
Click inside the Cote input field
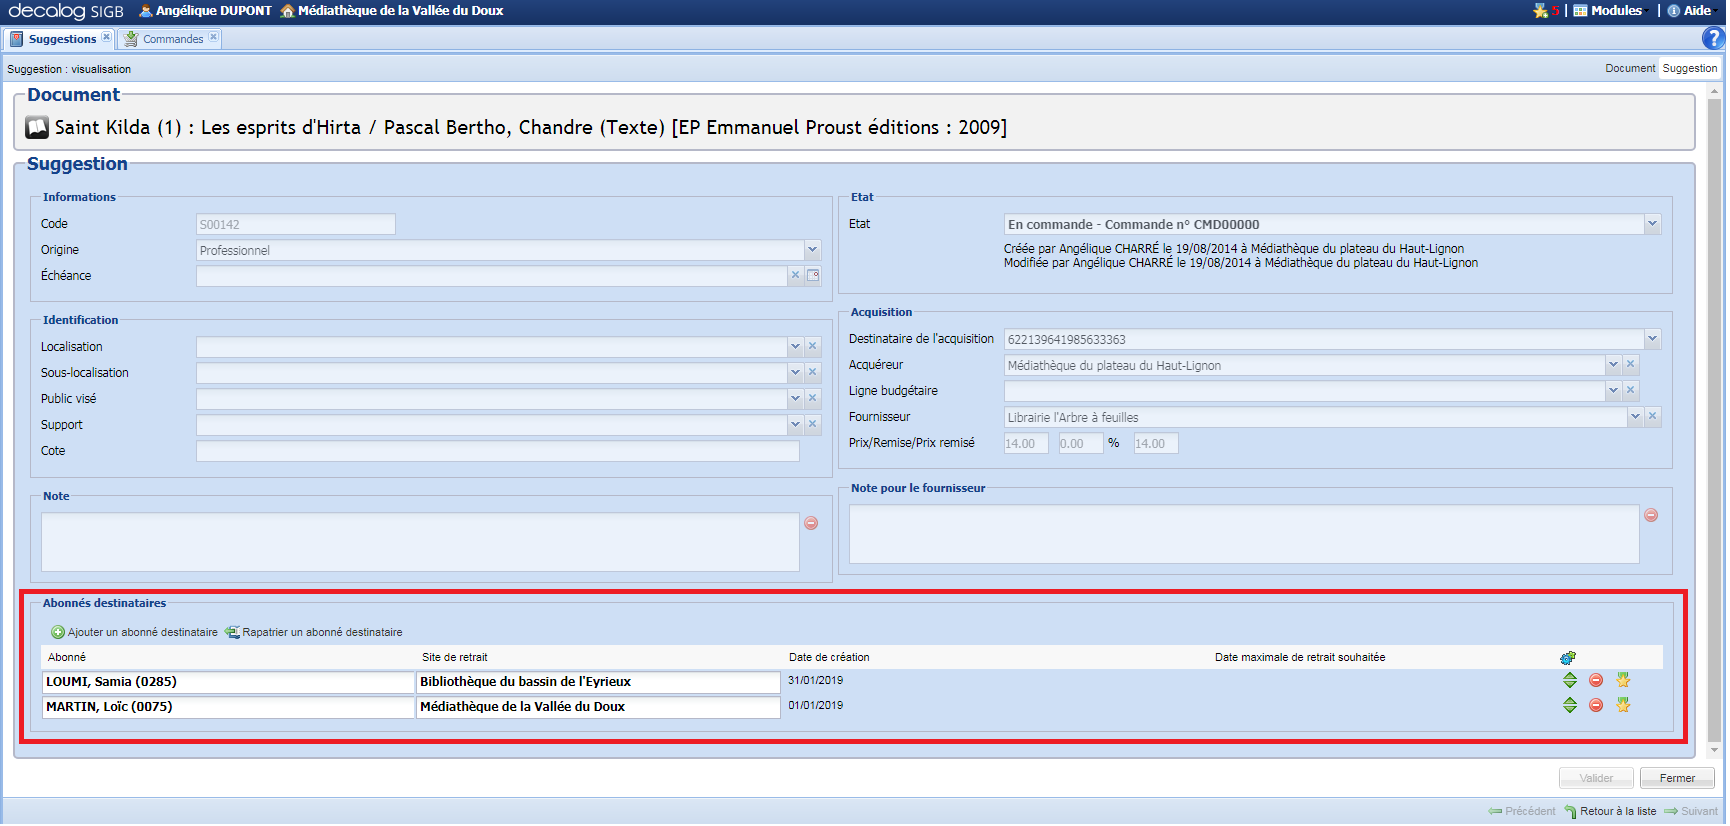(x=497, y=451)
